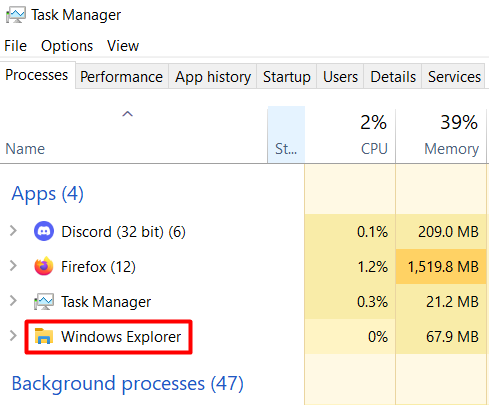The image size is (489, 405).
Task: Select the Task Manager process name
Action: pos(106,302)
